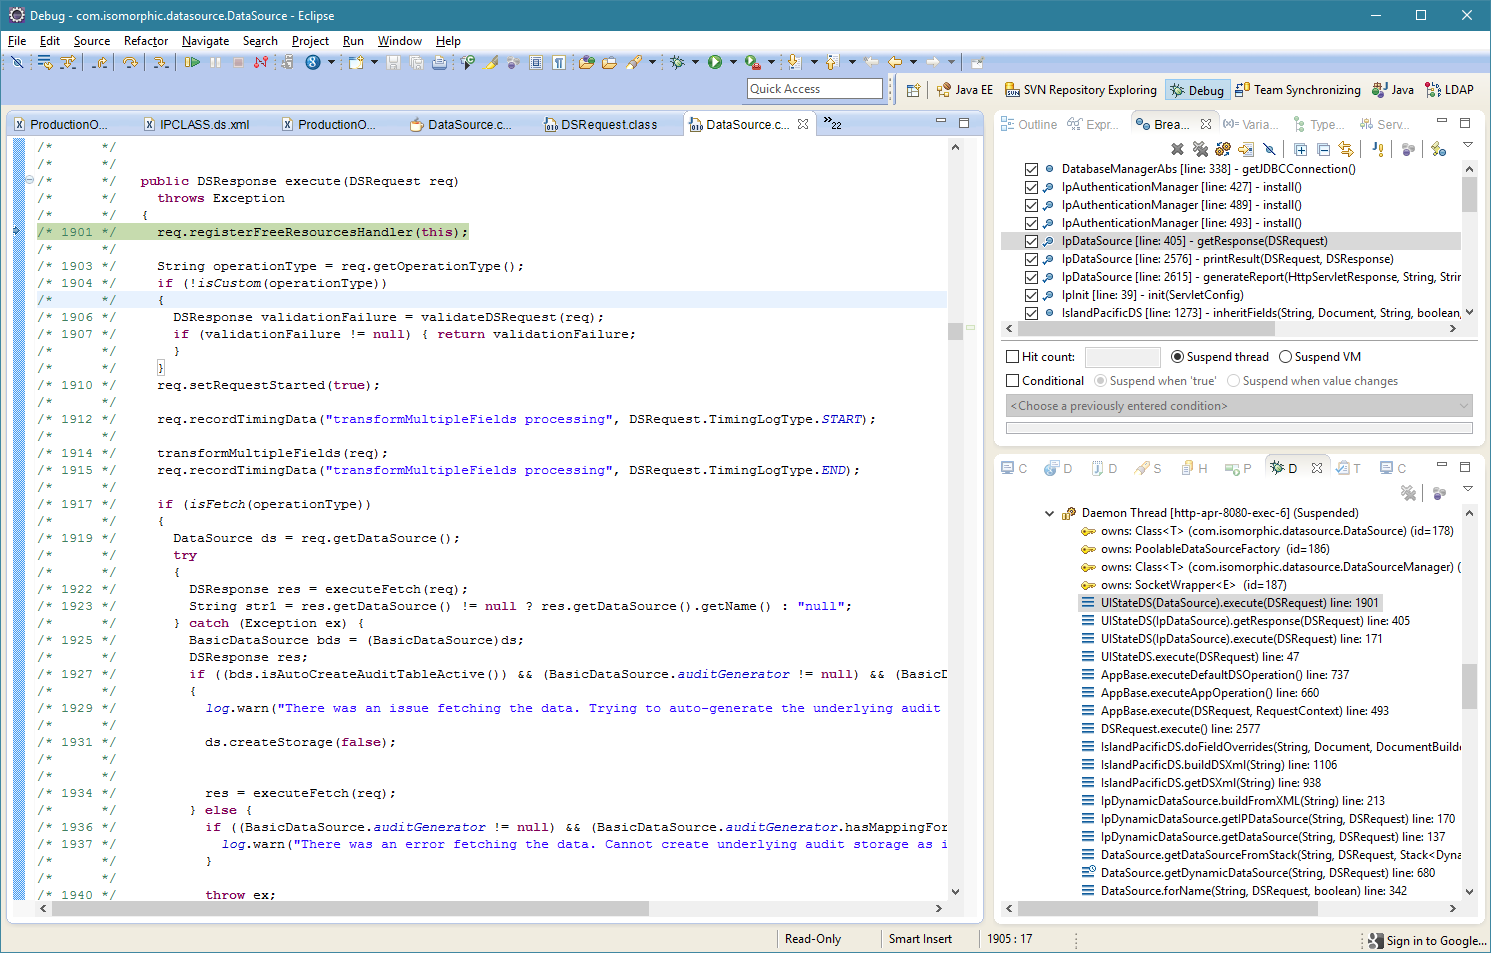Uncheck IpDataSource line 405 breakpoint
The width and height of the screenshot is (1491, 953).
pyautogui.click(x=1031, y=241)
